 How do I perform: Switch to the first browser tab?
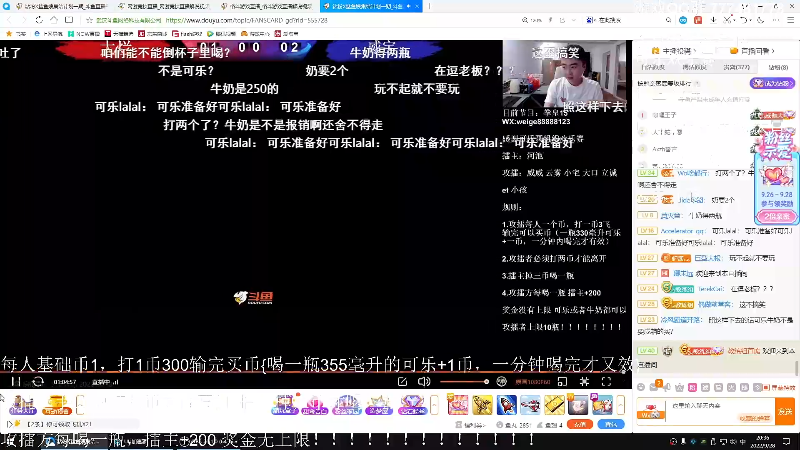61,6
